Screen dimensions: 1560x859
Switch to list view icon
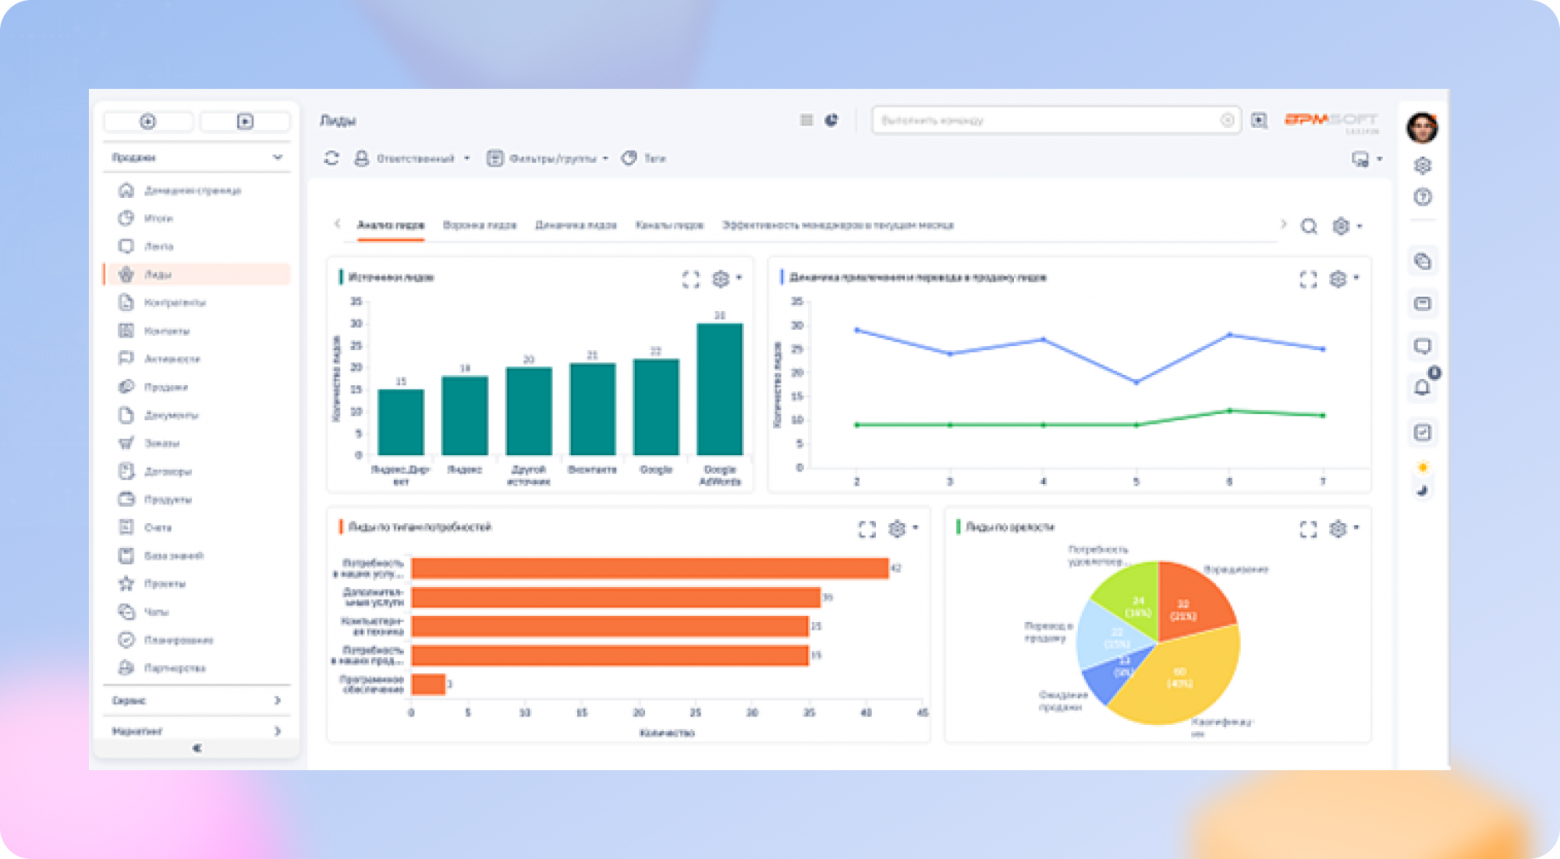pos(806,120)
